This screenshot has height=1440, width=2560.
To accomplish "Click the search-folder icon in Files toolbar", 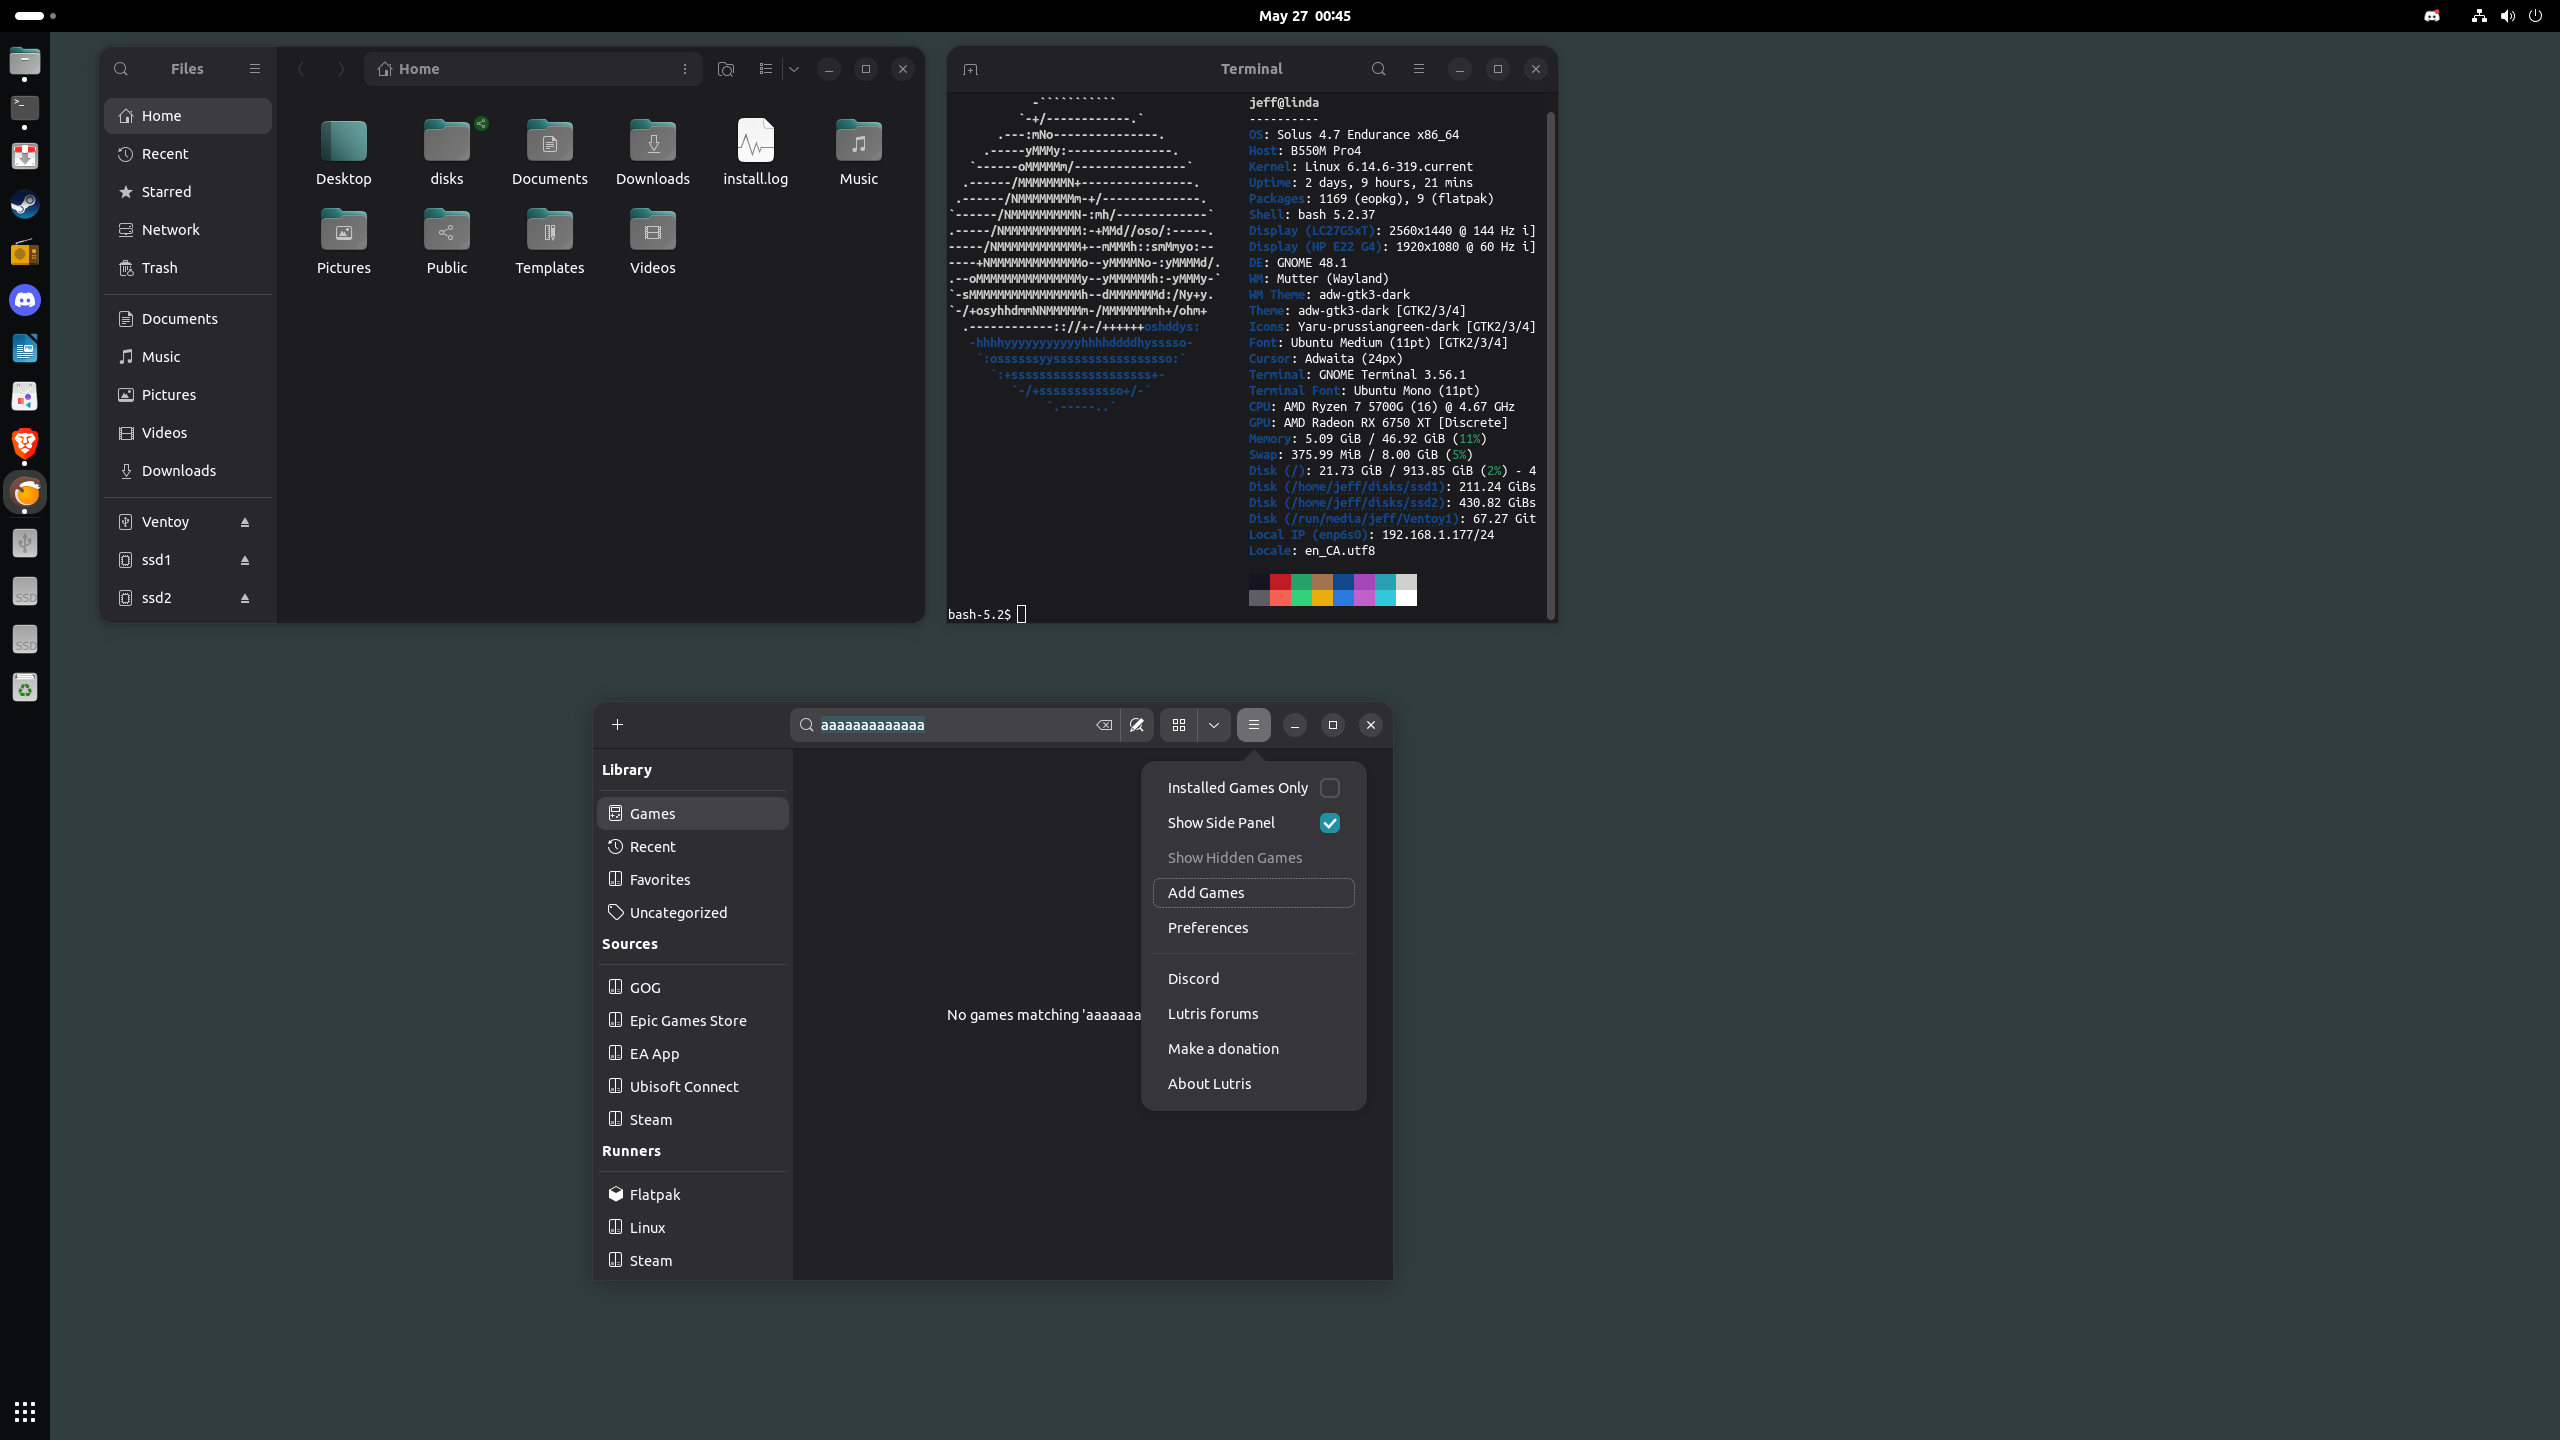I will point(726,69).
